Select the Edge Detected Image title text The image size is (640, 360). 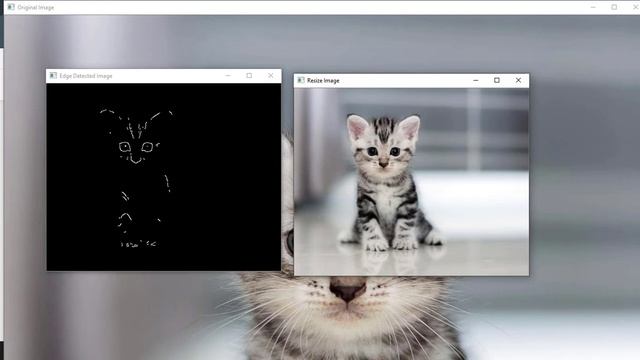(x=86, y=76)
